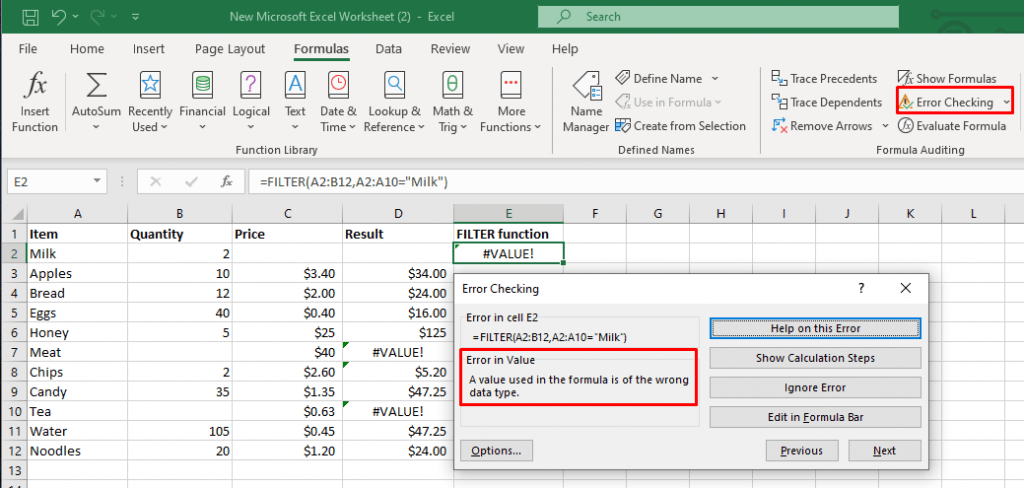Image resolution: width=1024 pixels, height=488 pixels.
Task: Open the Logical functions icon
Action: click(x=251, y=86)
